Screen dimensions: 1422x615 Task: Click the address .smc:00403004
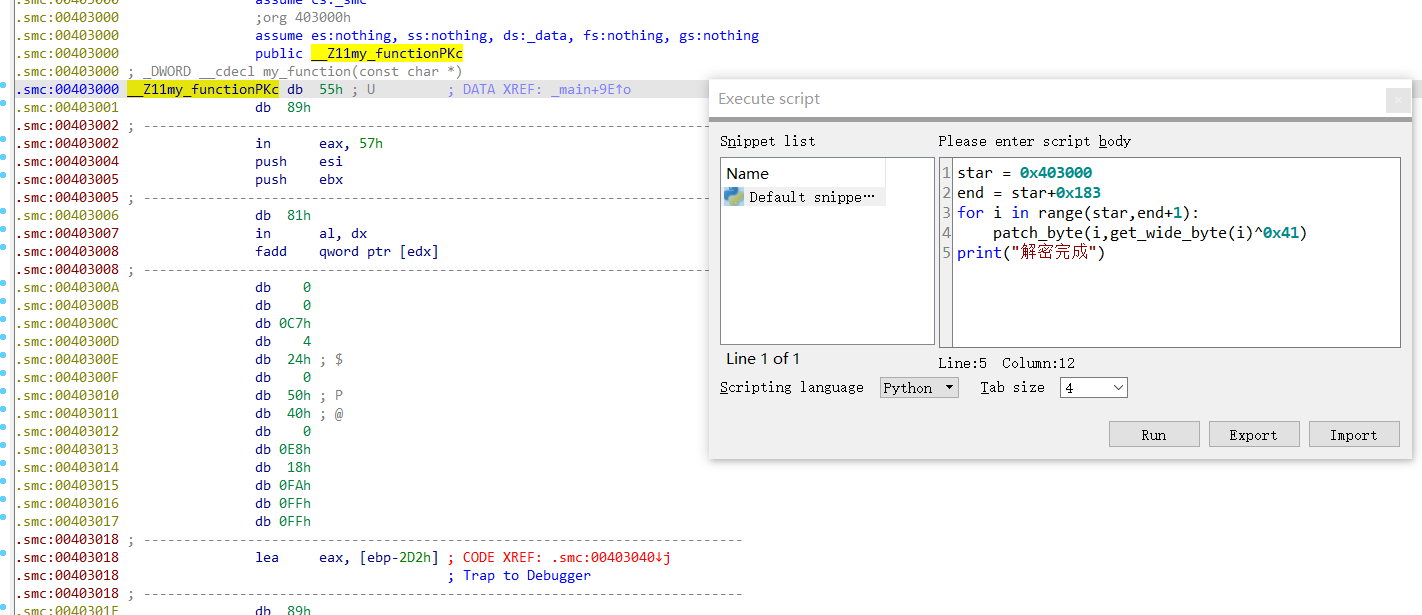click(67, 161)
